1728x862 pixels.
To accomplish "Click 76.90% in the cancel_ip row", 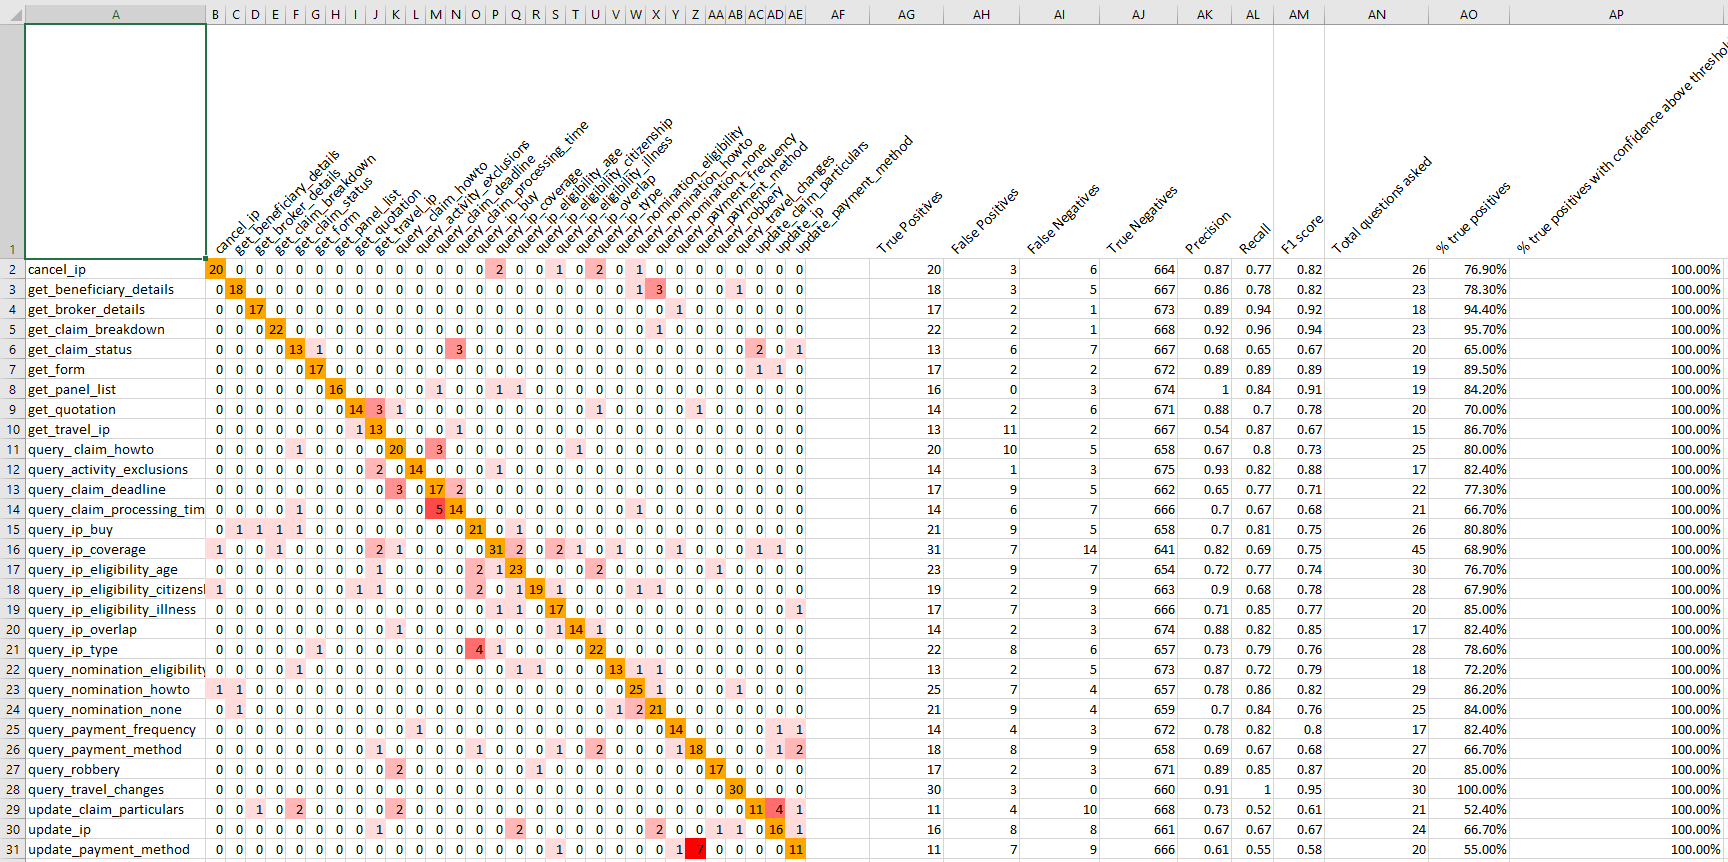I will tap(1469, 269).
